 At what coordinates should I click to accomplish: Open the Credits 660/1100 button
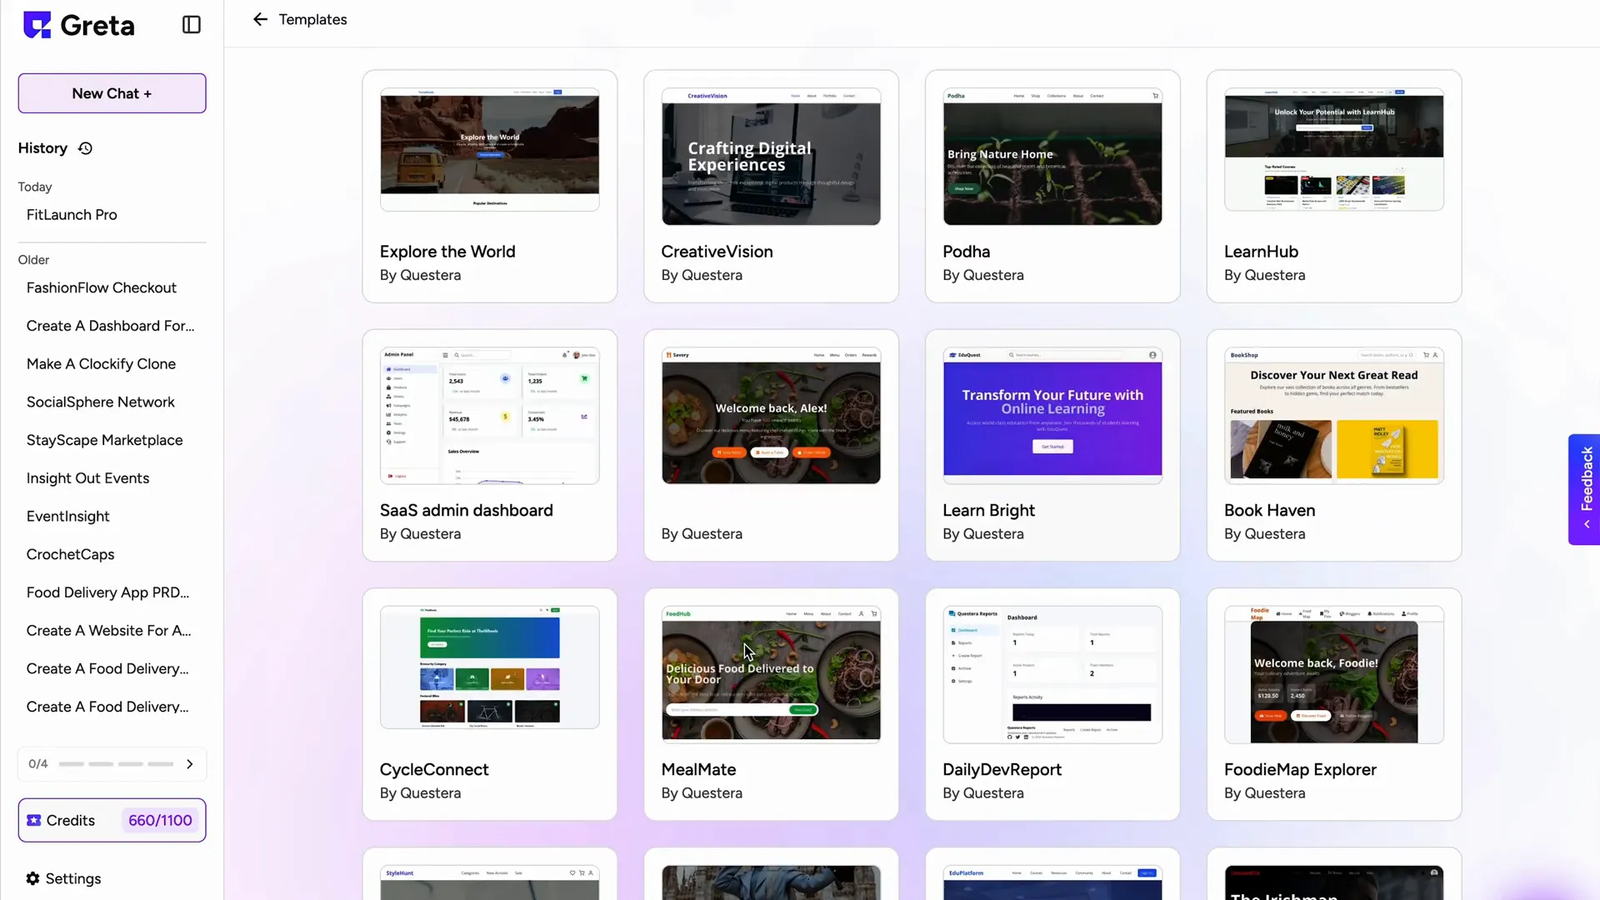[x=112, y=820]
